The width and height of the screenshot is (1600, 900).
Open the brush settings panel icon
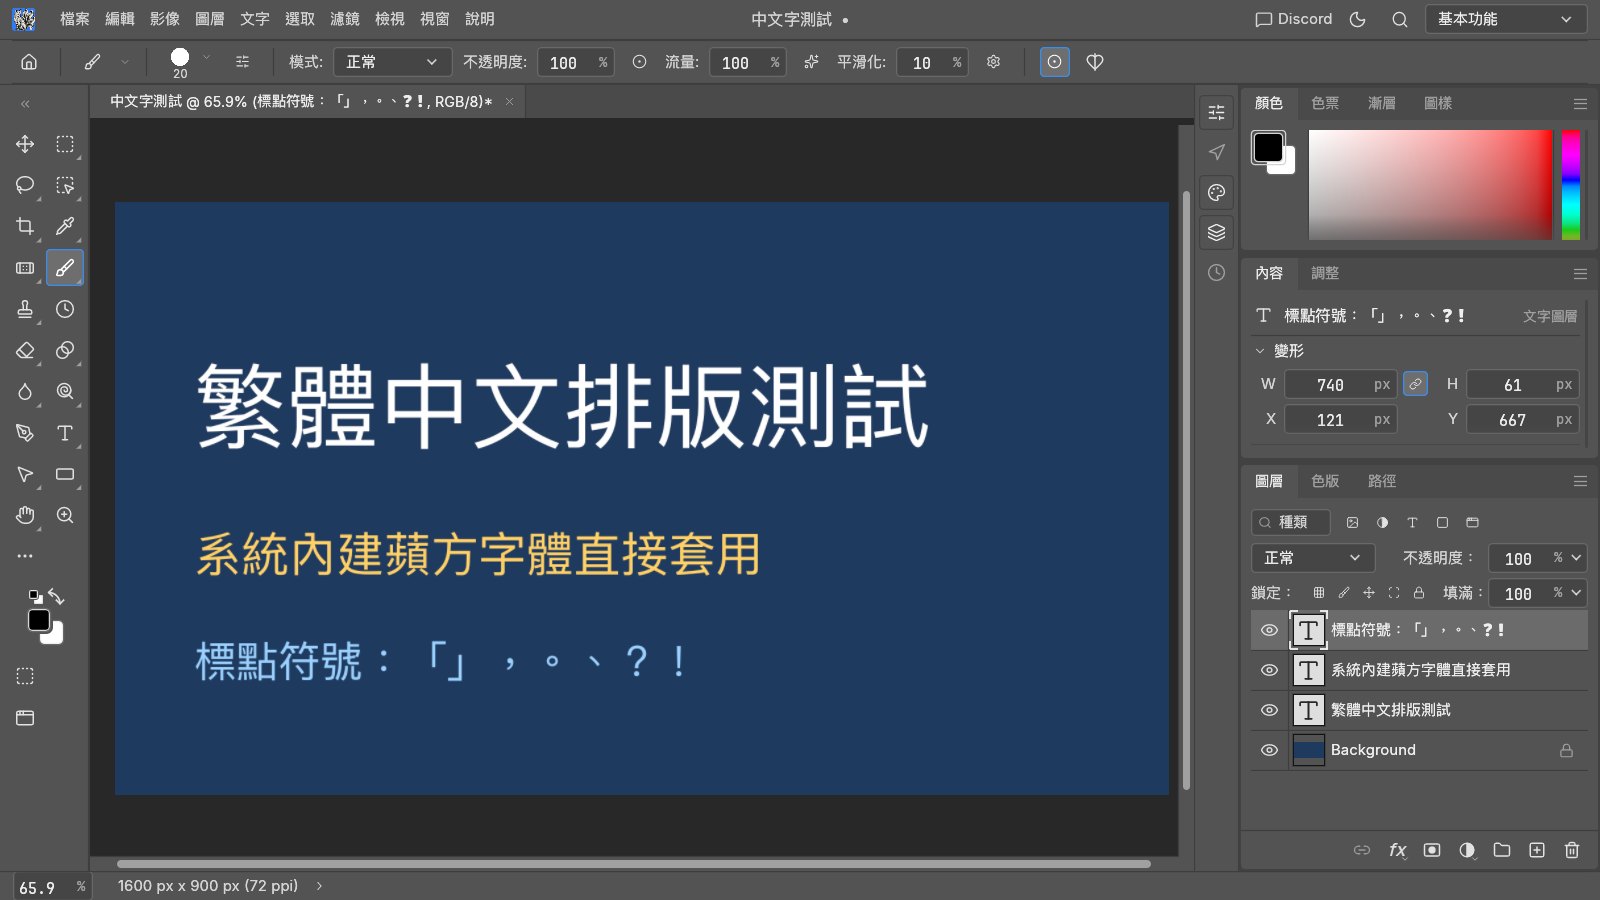click(x=242, y=62)
